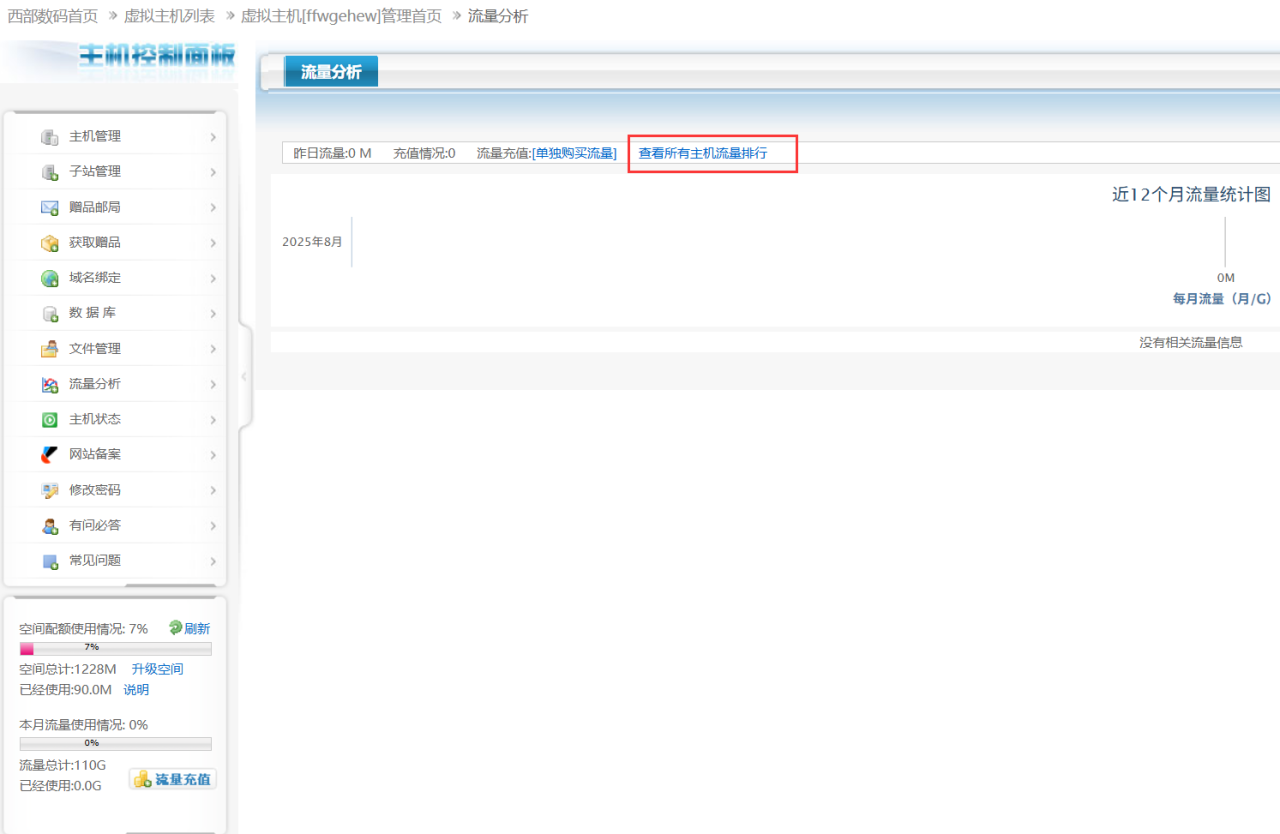Click the 查看所有主机流量排行 link
Screen dimensions: 1280x834
pos(703,154)
